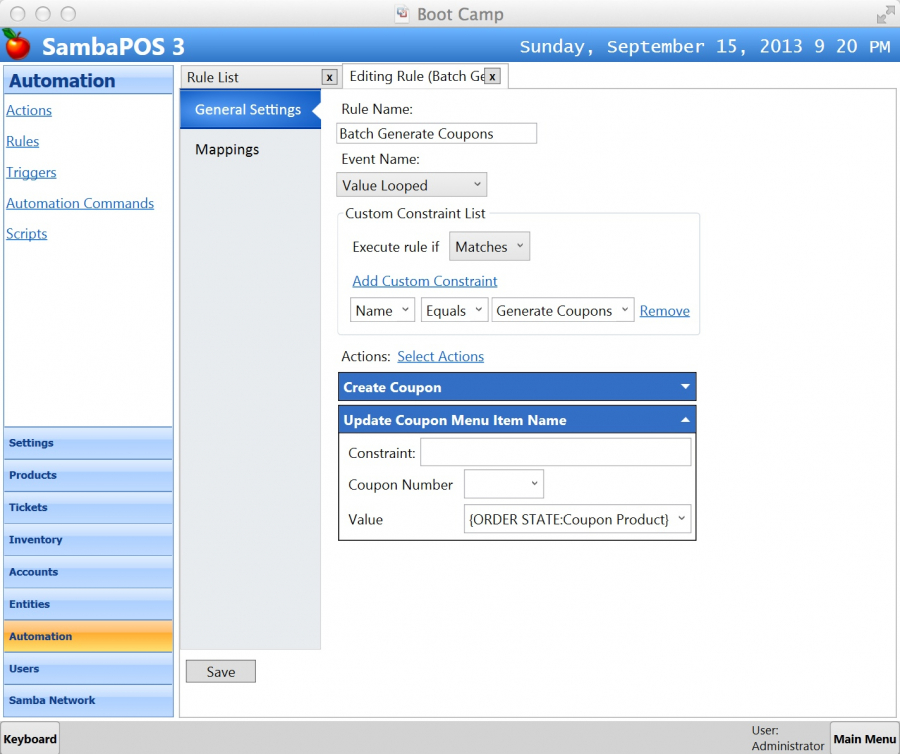Screen dimensions: 900x754
Task: Select the General Settings section
Action: (248, 109)
